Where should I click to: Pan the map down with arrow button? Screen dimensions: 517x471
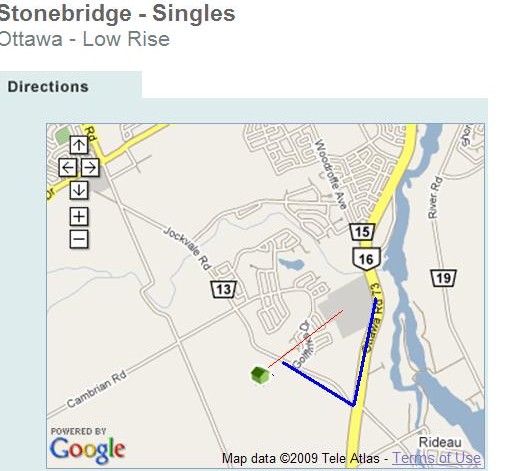click(79, 190)
